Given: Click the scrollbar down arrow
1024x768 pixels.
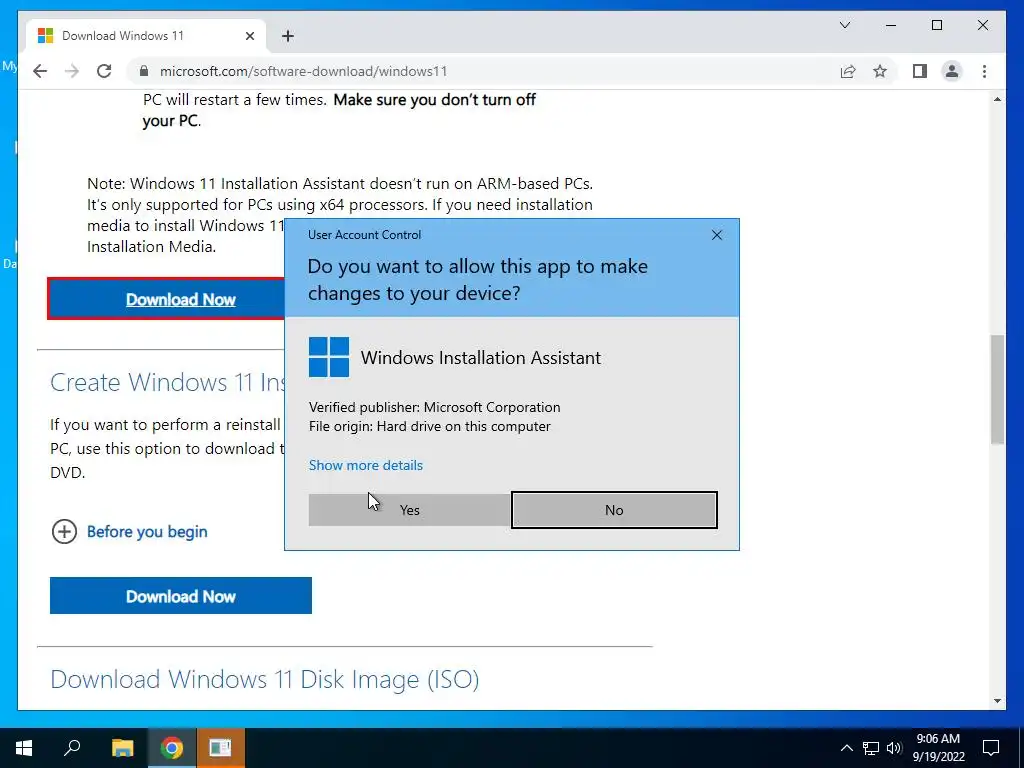Looking at the screenshot, I should tap(997, 701).
